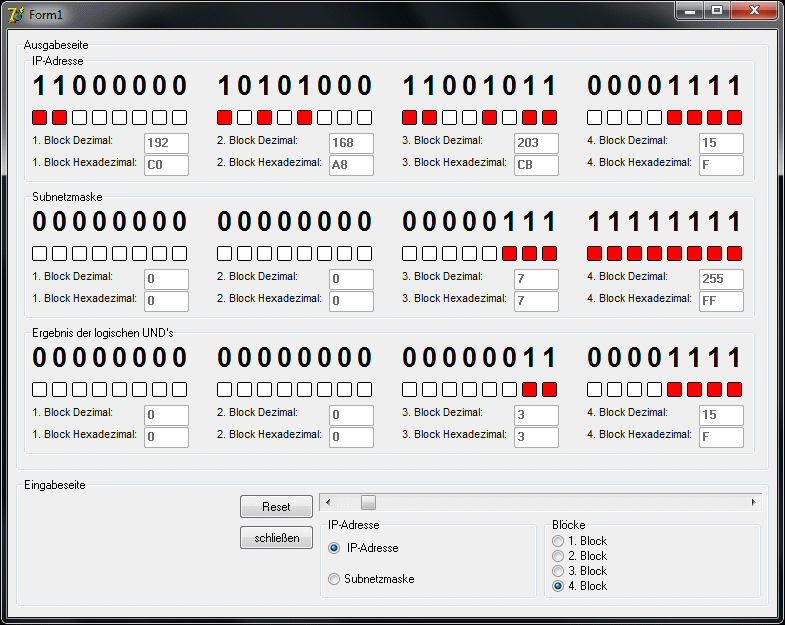Click Subnetzmaske 1. Block Dezimal field
The image size is (785, 625).
(x=166, y=279)
